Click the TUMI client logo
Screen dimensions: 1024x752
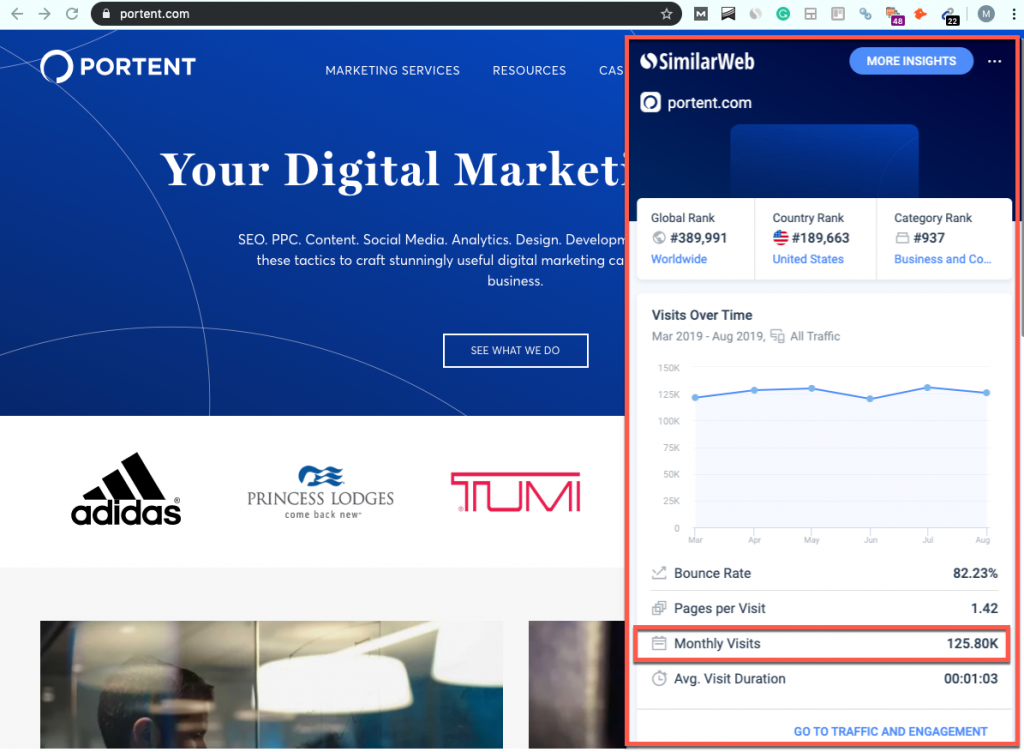tap(515, 492)
